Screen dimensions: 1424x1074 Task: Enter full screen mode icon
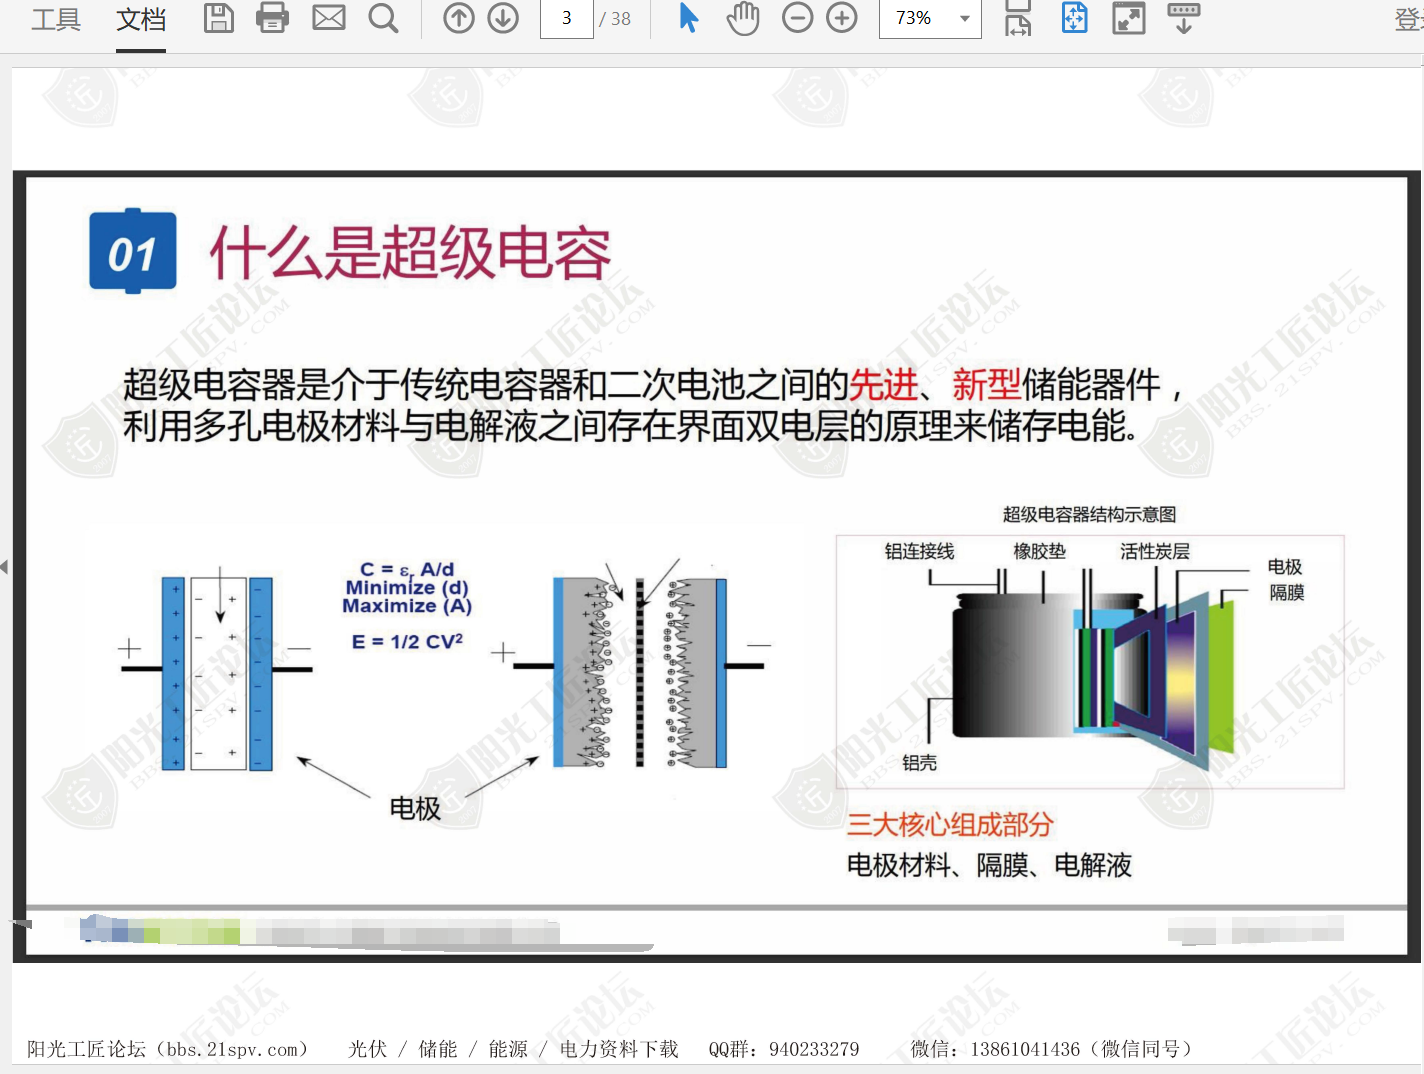pos(1129,18)
